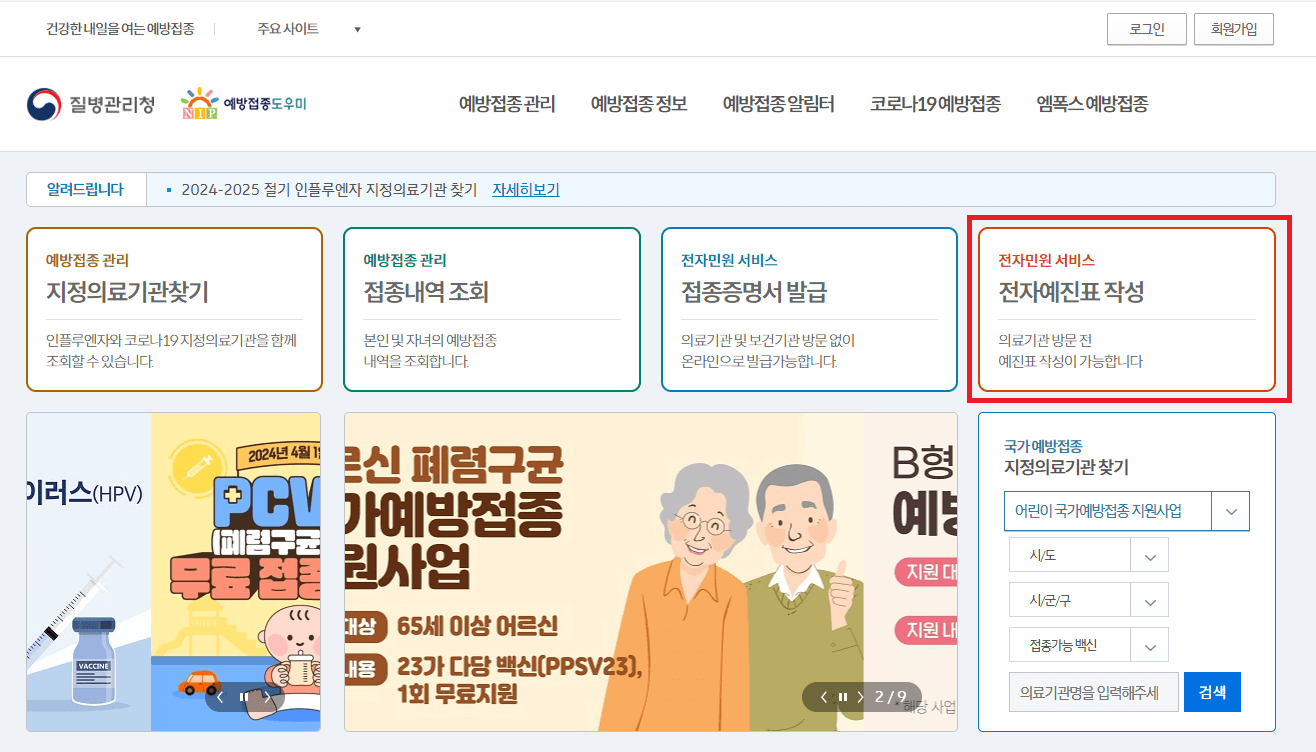Go back to the previous banner
This screenshot has width=1316, height=752.
[x=823, y=696]
